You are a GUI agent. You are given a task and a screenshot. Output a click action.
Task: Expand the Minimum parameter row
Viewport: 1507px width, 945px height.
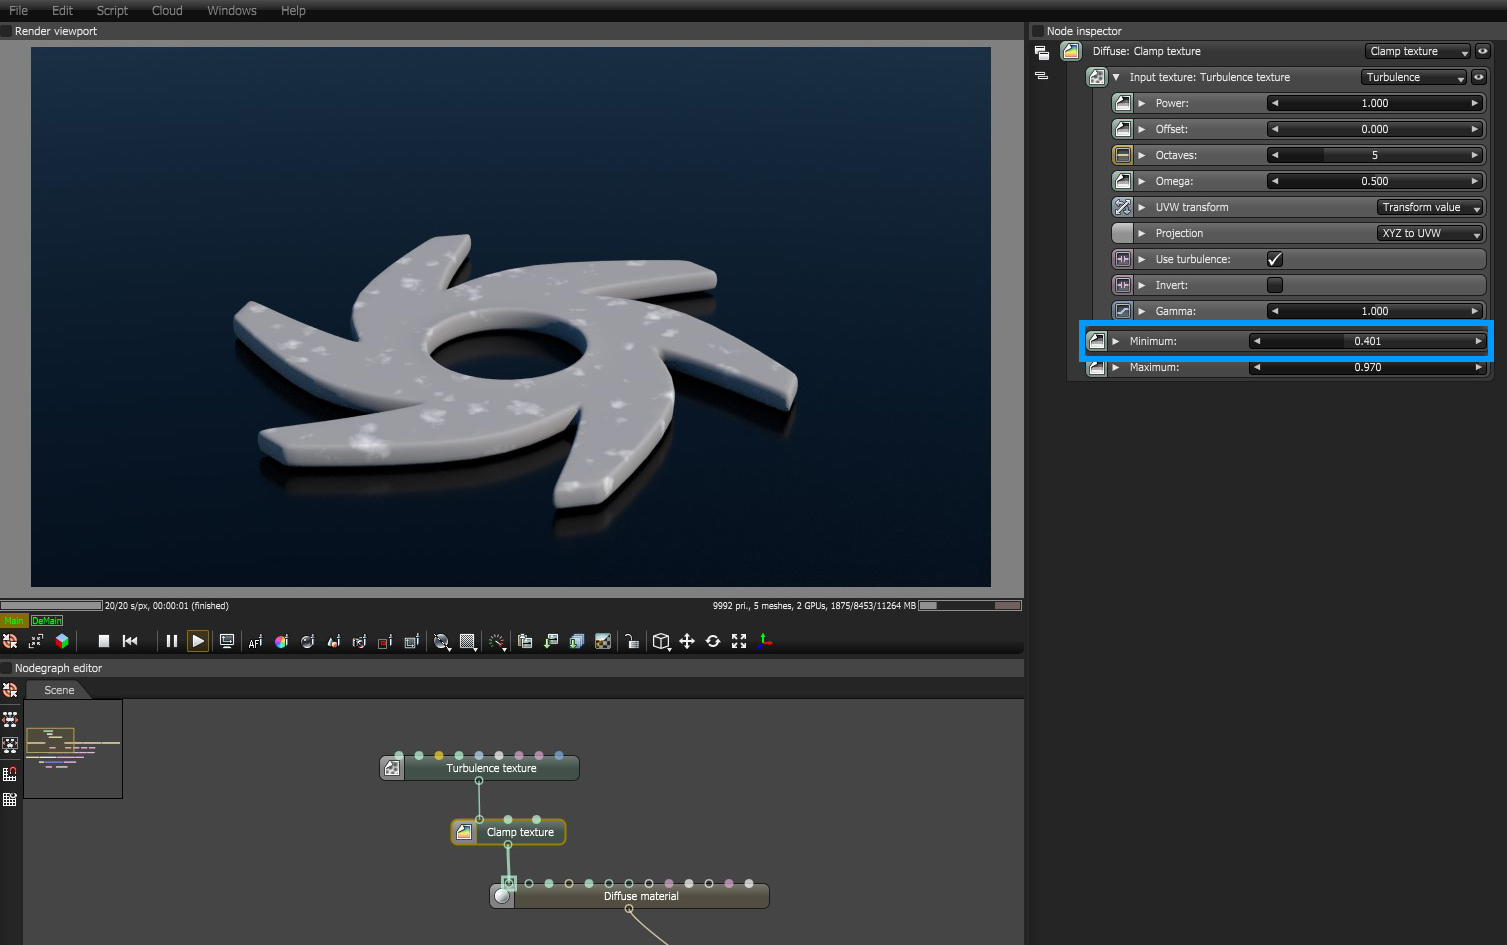[1116, 341]
